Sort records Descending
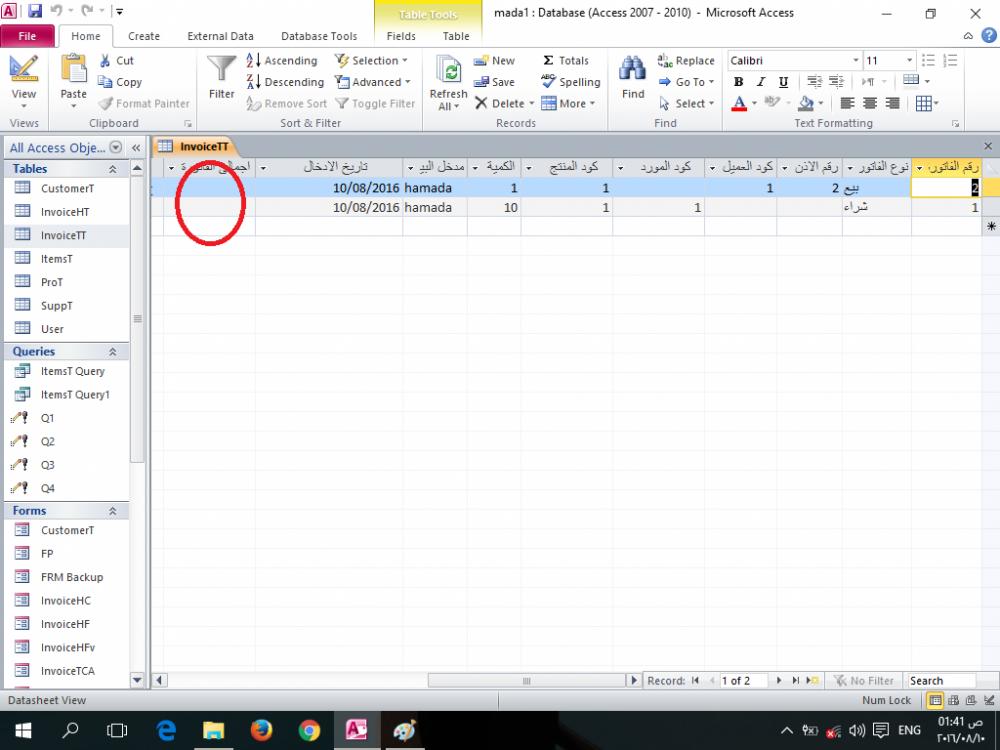Viewport: 1000px width, 750px height. pos(285,82)
